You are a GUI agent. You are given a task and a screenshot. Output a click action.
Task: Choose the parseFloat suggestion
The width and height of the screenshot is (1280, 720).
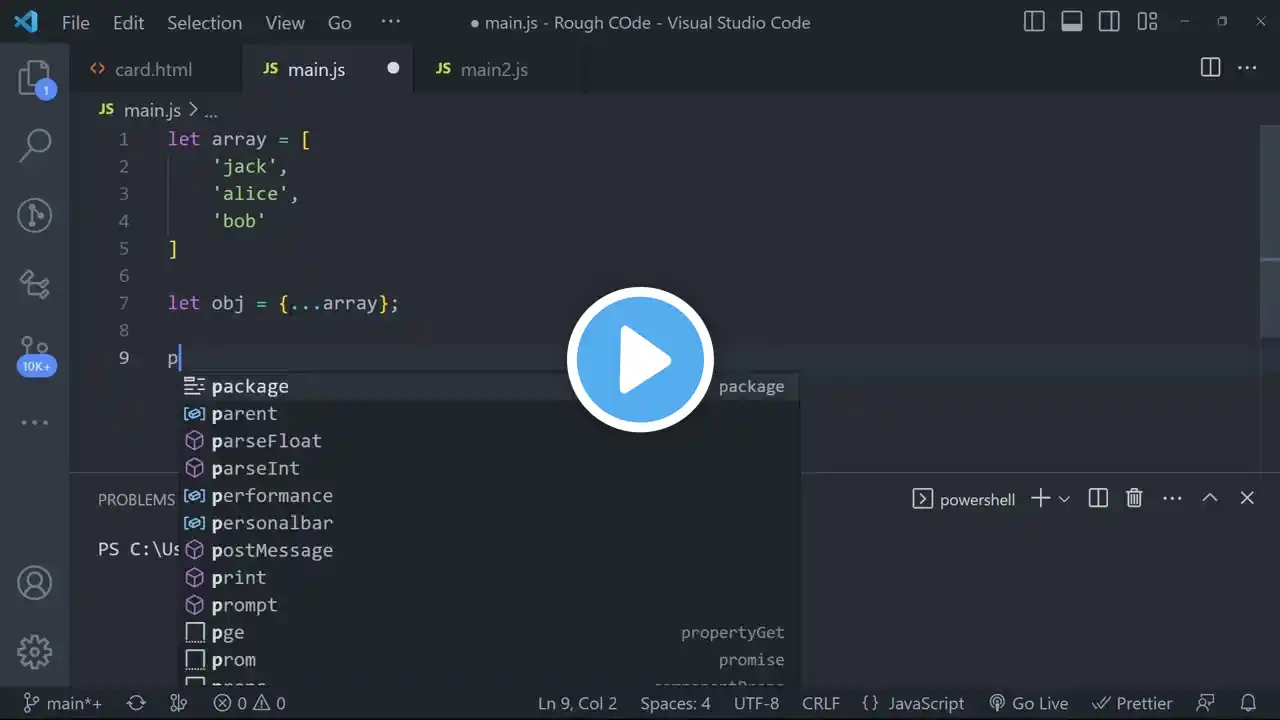click(489, 441)
